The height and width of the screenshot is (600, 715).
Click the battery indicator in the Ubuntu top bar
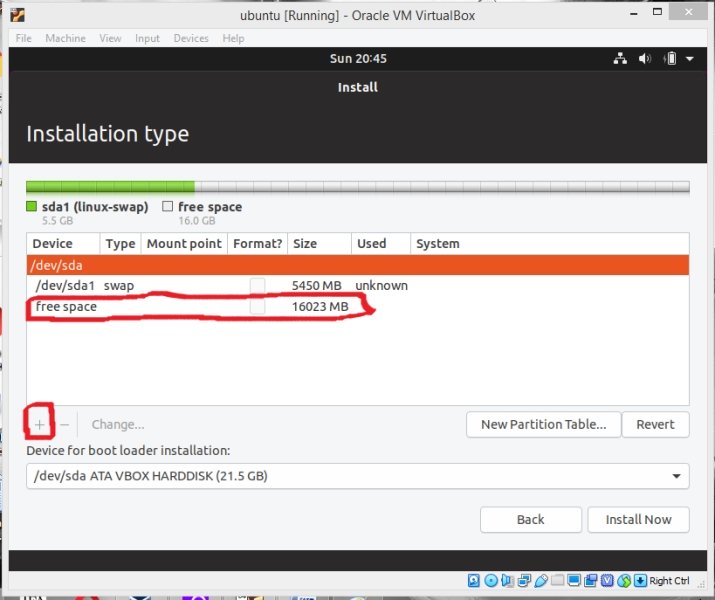pyautogui.click(x=670, y=58)
